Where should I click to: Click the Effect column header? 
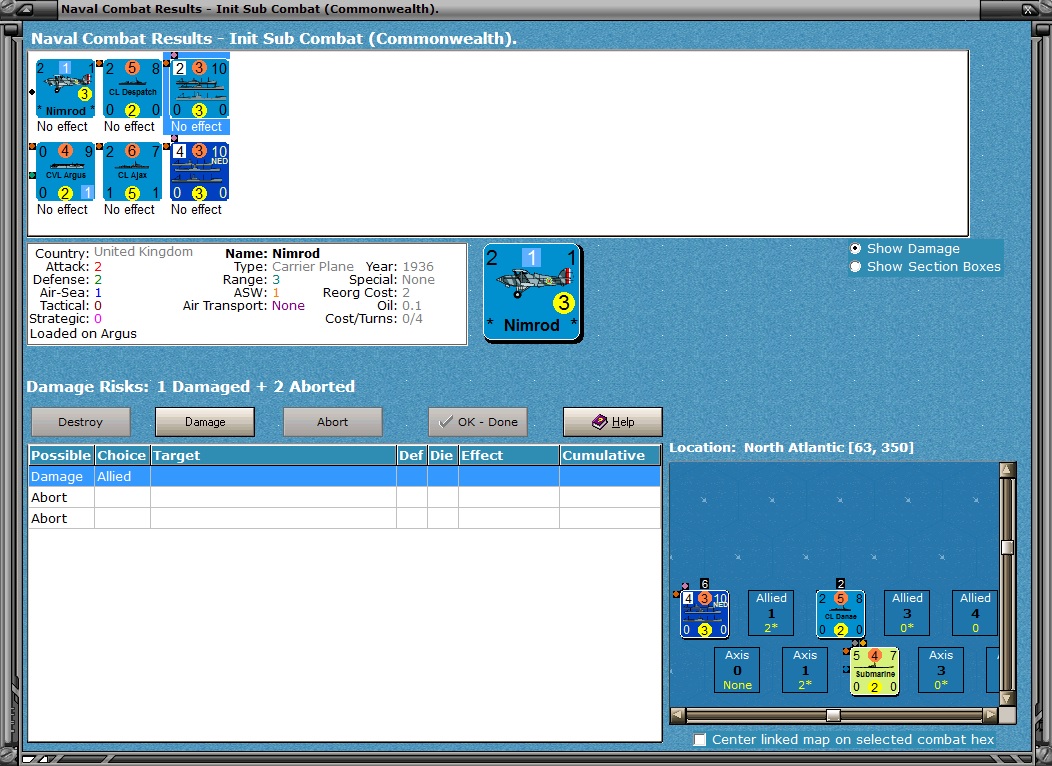(509, 455)
